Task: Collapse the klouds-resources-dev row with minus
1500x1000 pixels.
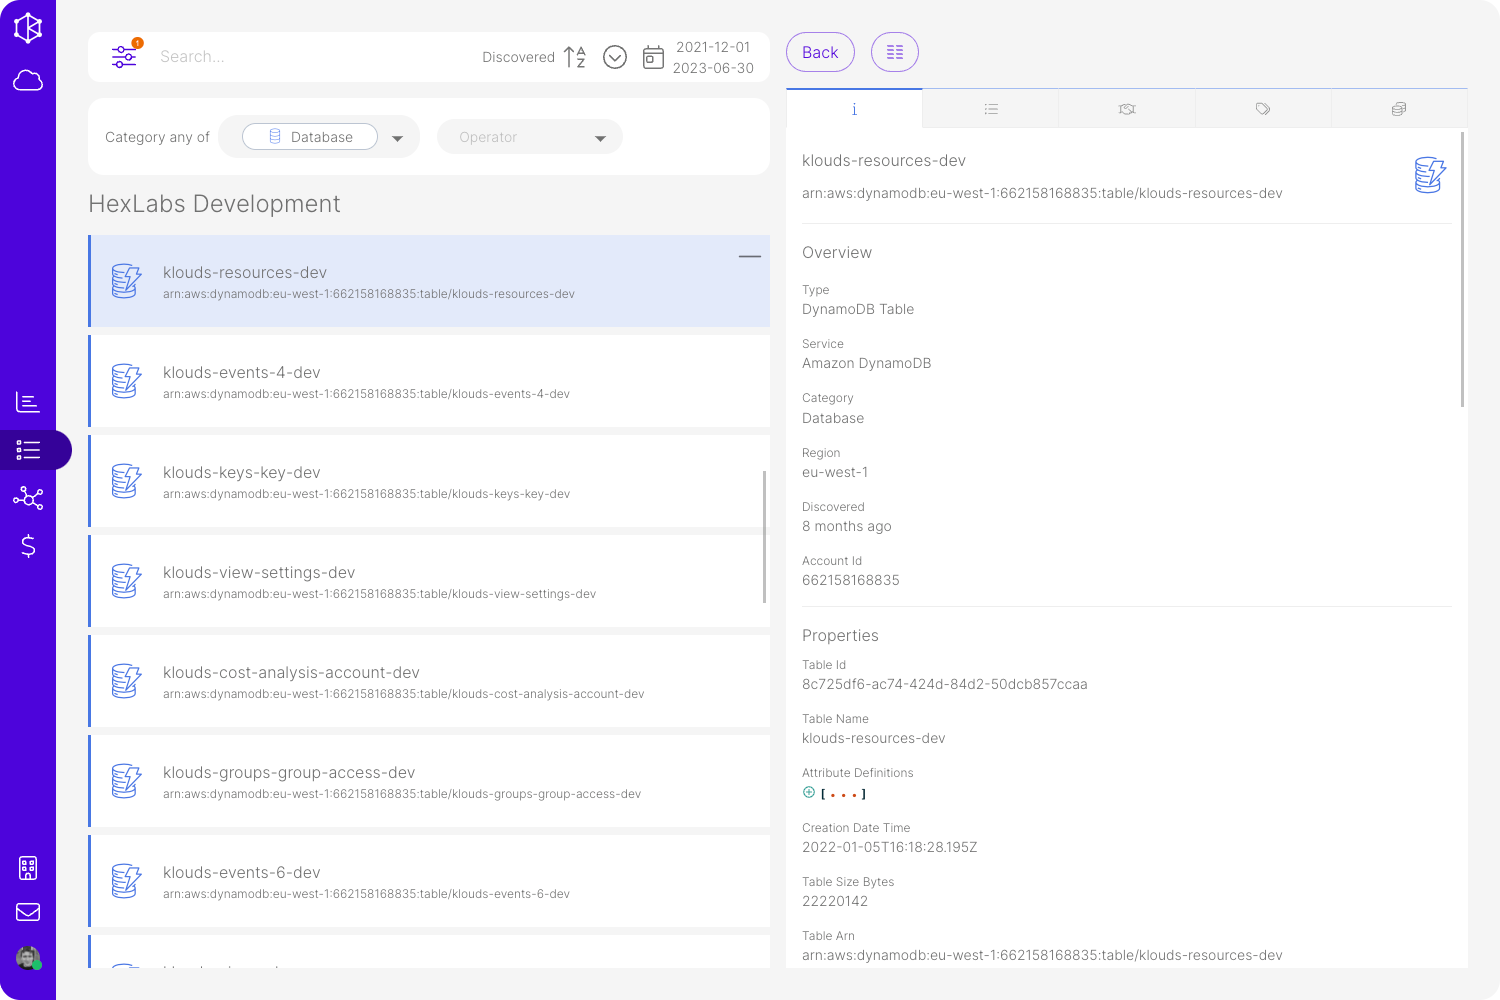Action: click(750, 257)
